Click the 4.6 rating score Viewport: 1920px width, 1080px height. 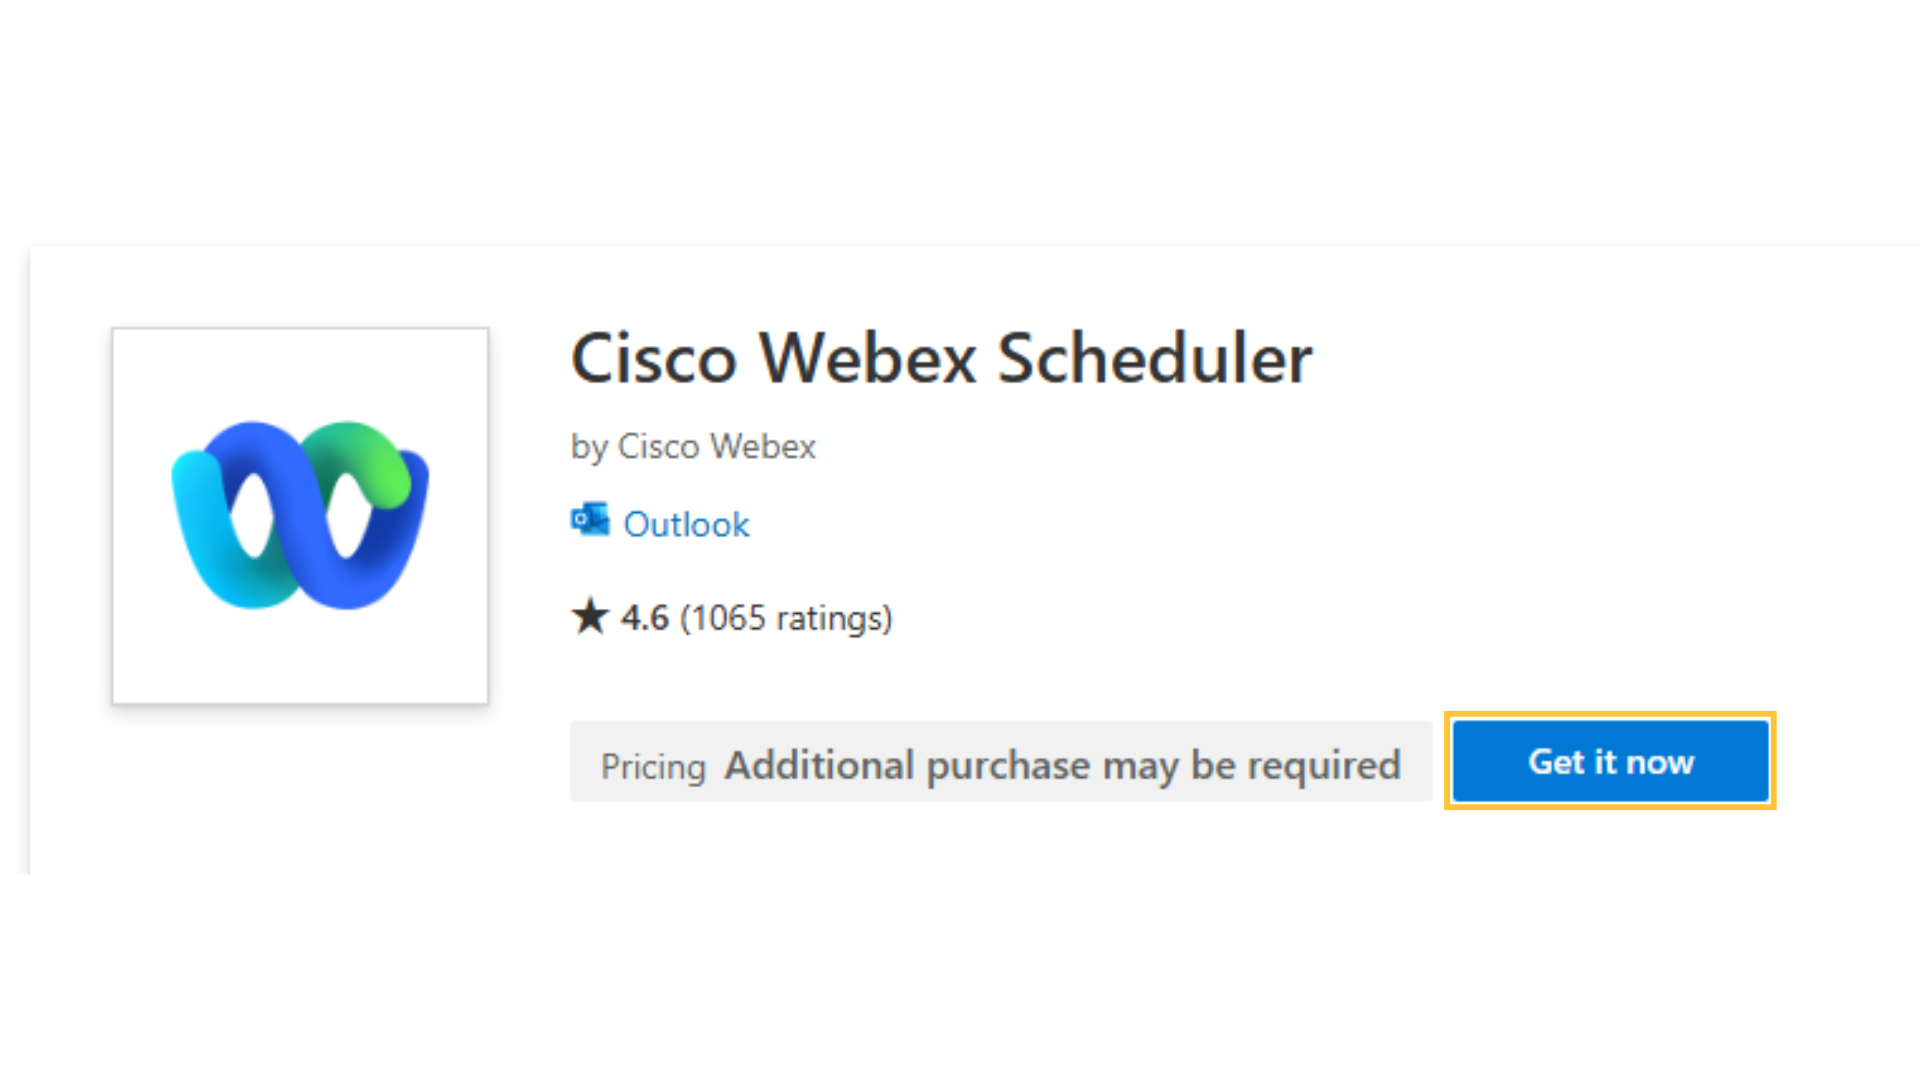pos(644,618)
